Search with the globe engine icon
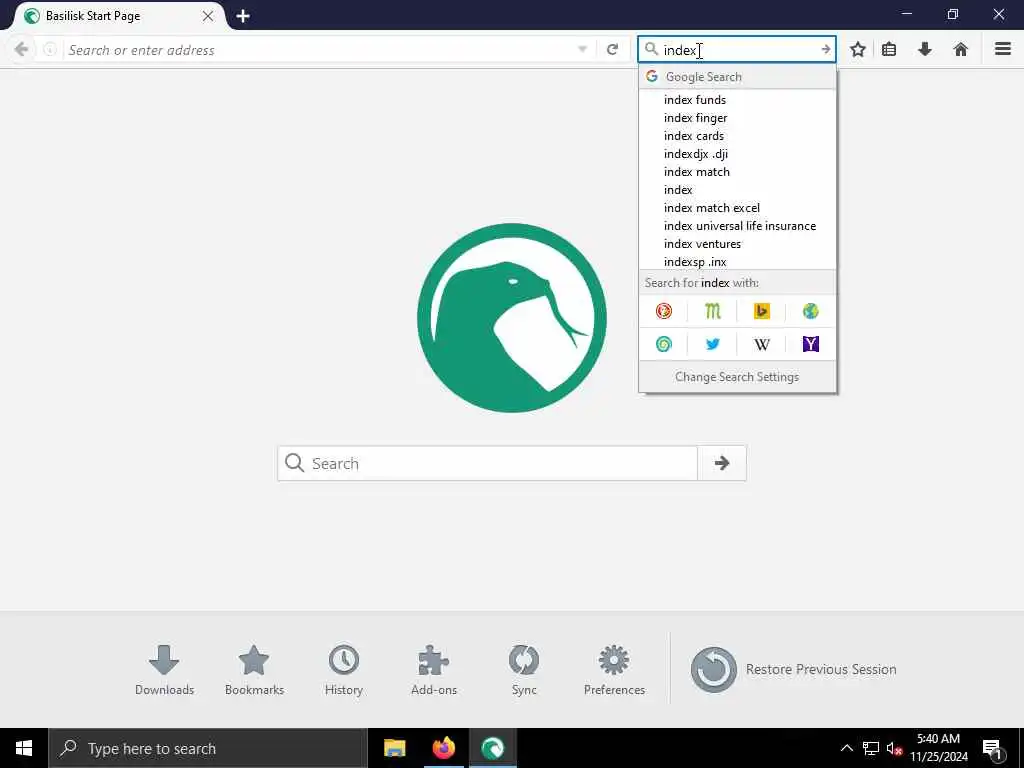 coord(810,311)
